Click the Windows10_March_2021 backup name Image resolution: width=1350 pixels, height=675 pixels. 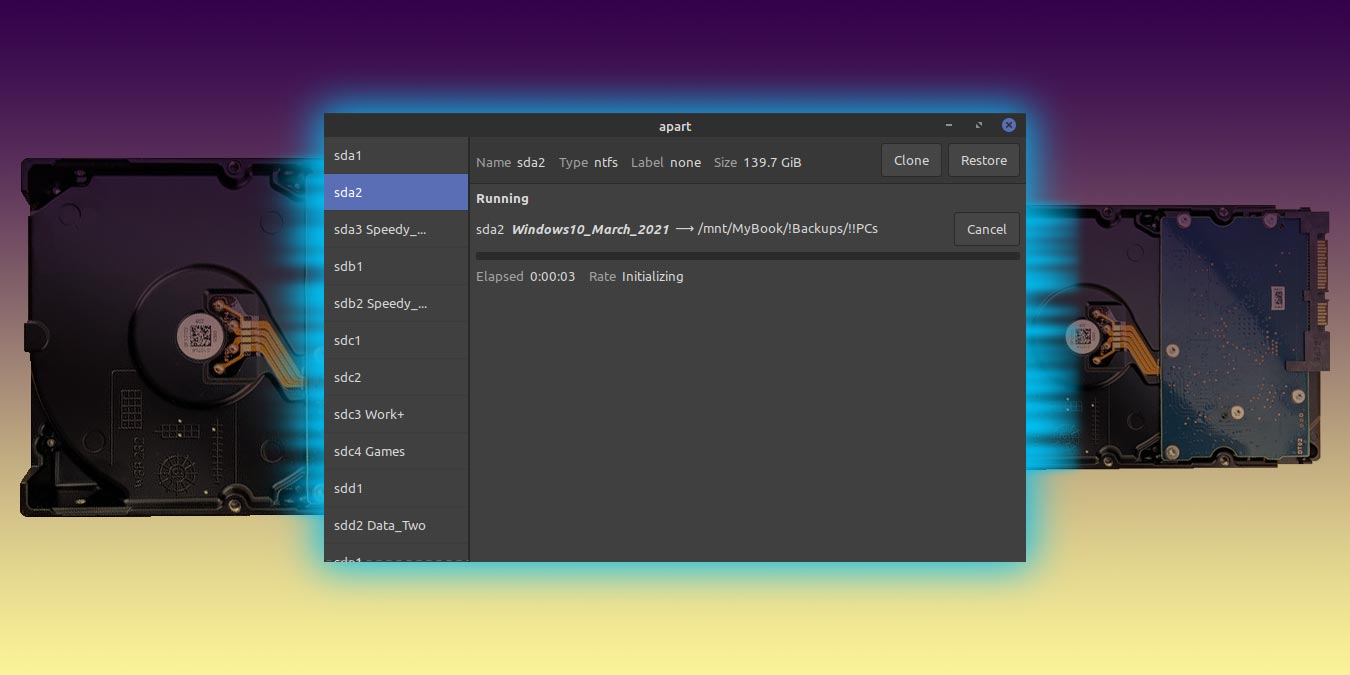point(590,228)
